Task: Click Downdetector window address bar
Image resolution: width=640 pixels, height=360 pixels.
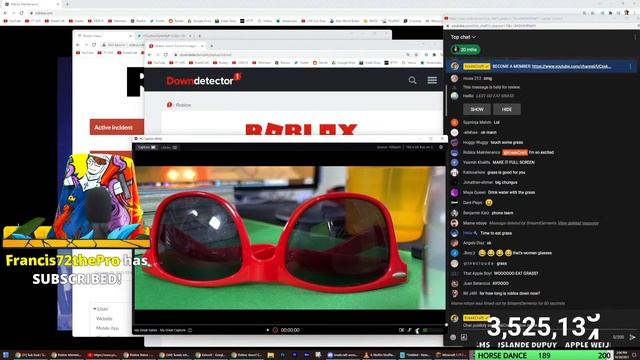Action: point(286,55)
